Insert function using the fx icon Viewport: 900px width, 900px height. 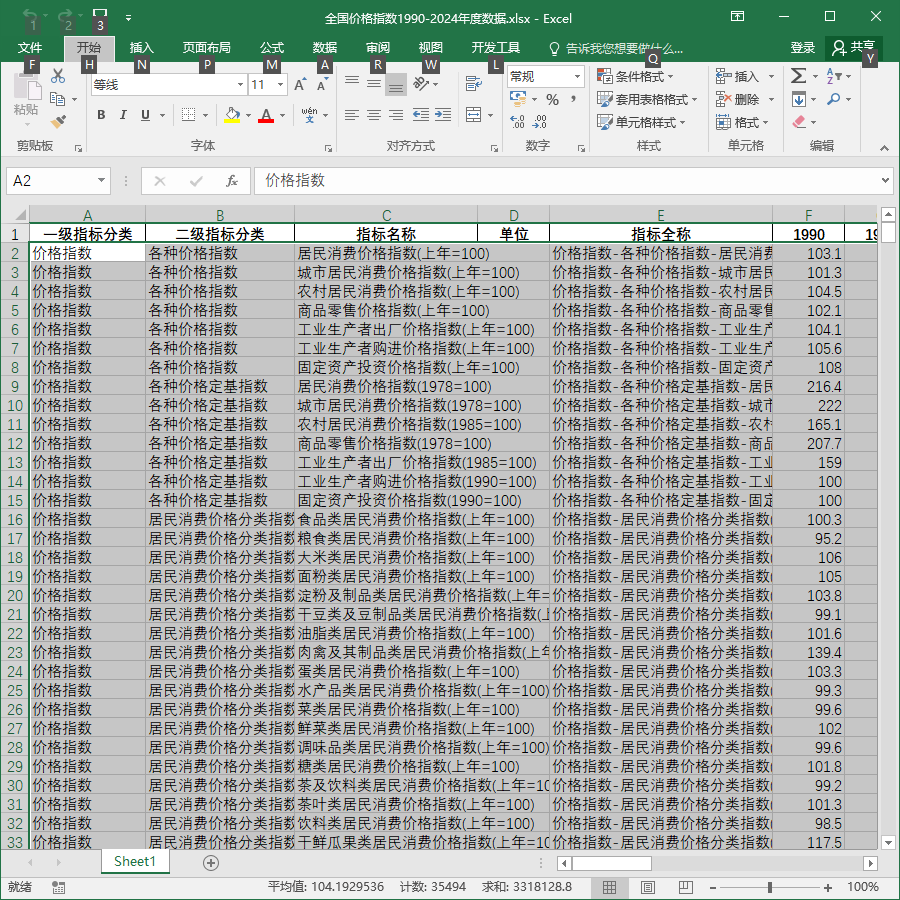(x=231, y=181)
